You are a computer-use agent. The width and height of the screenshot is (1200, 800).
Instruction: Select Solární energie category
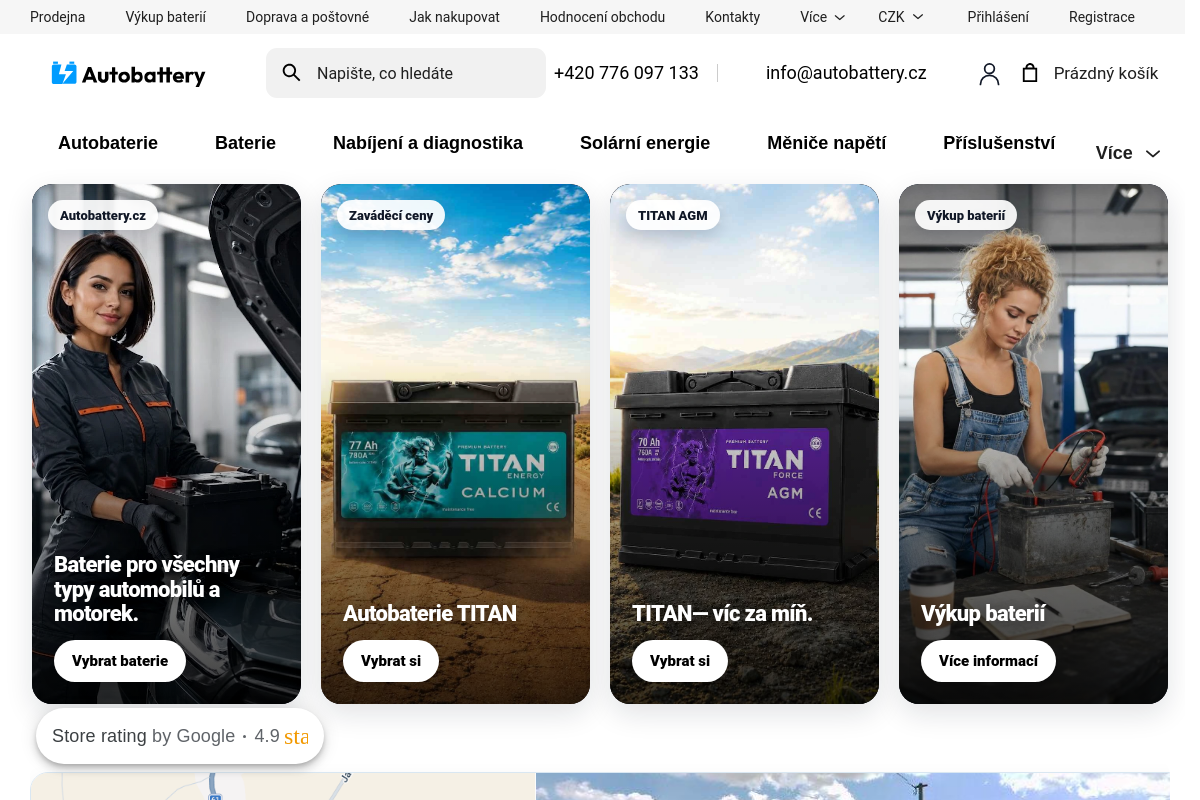point(645,143)
